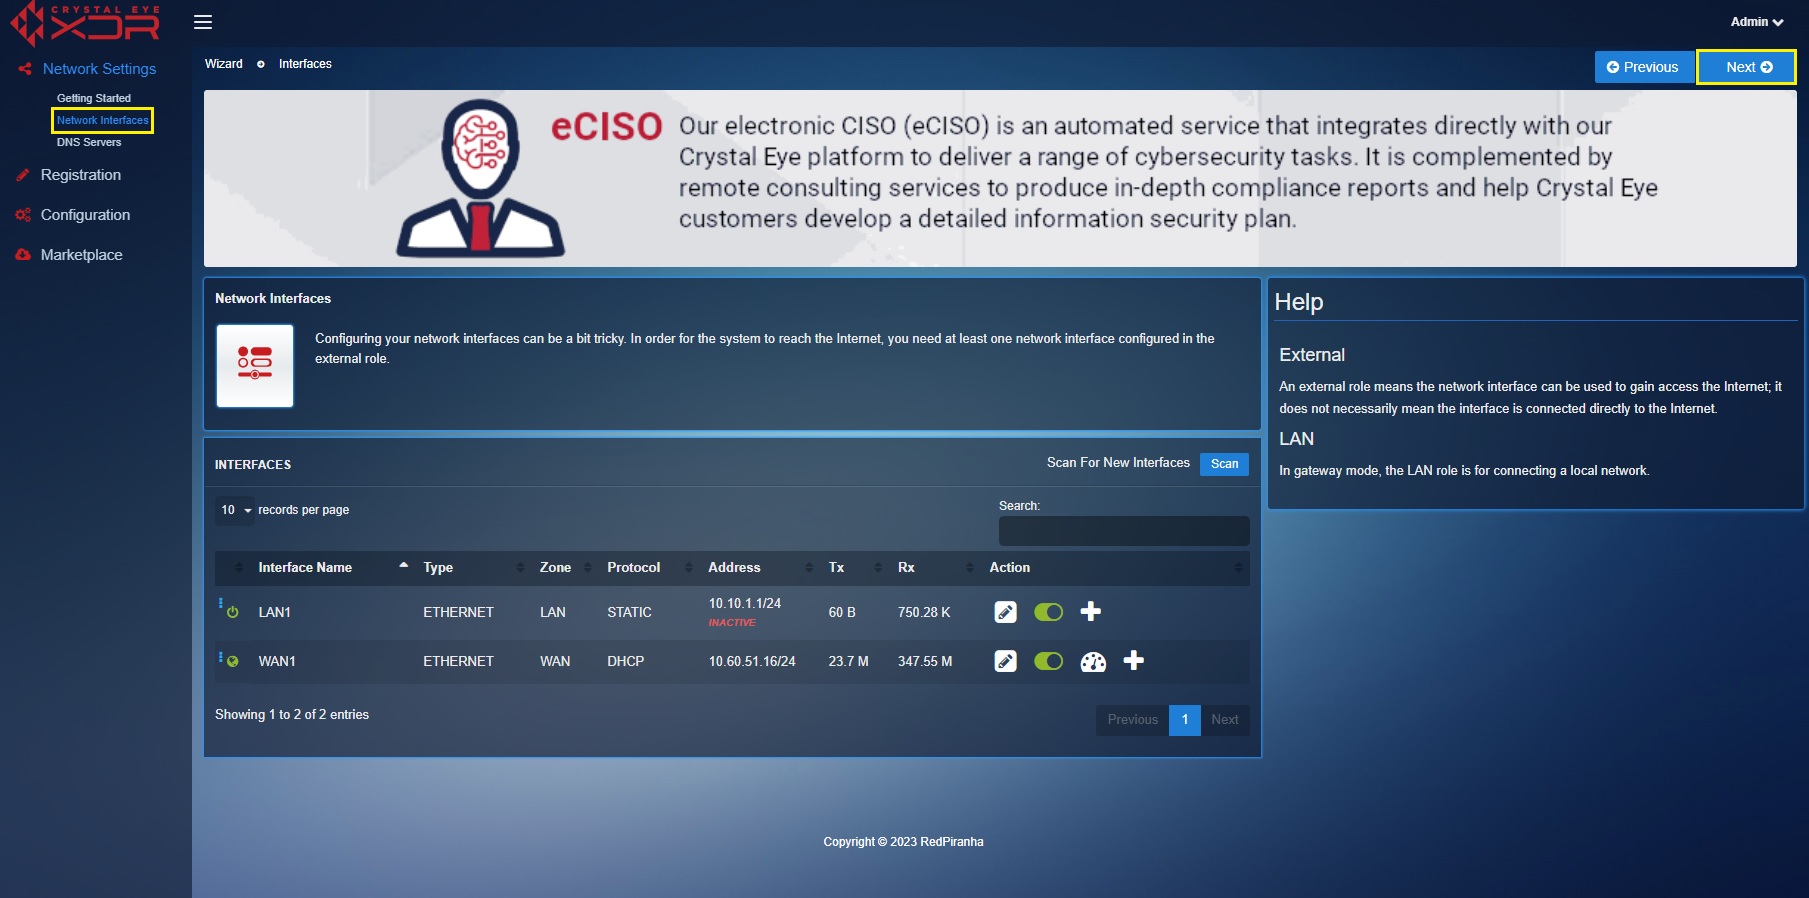Click pagination Previous button below table
This screenshot has height=898, width=1809.
click(x=1132, y=720)
